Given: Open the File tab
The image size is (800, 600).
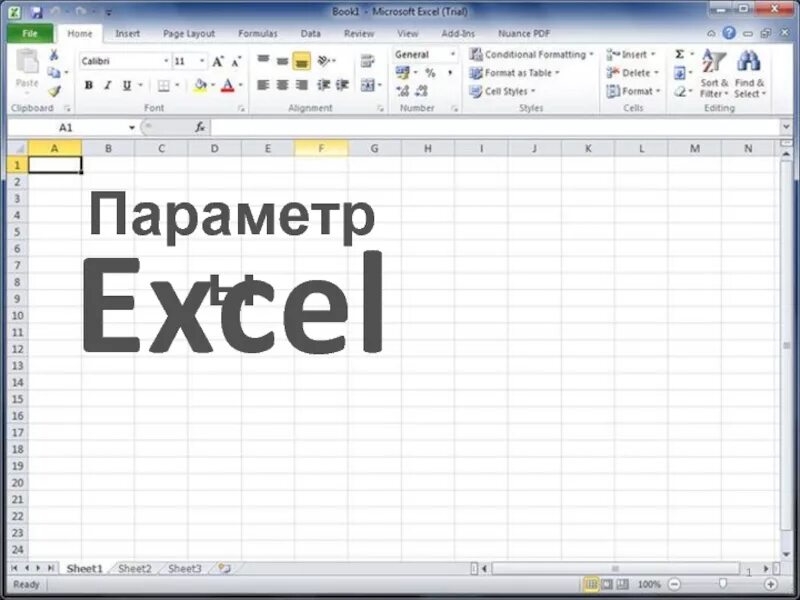Looking at the screenshot, I should pos(30,34).
